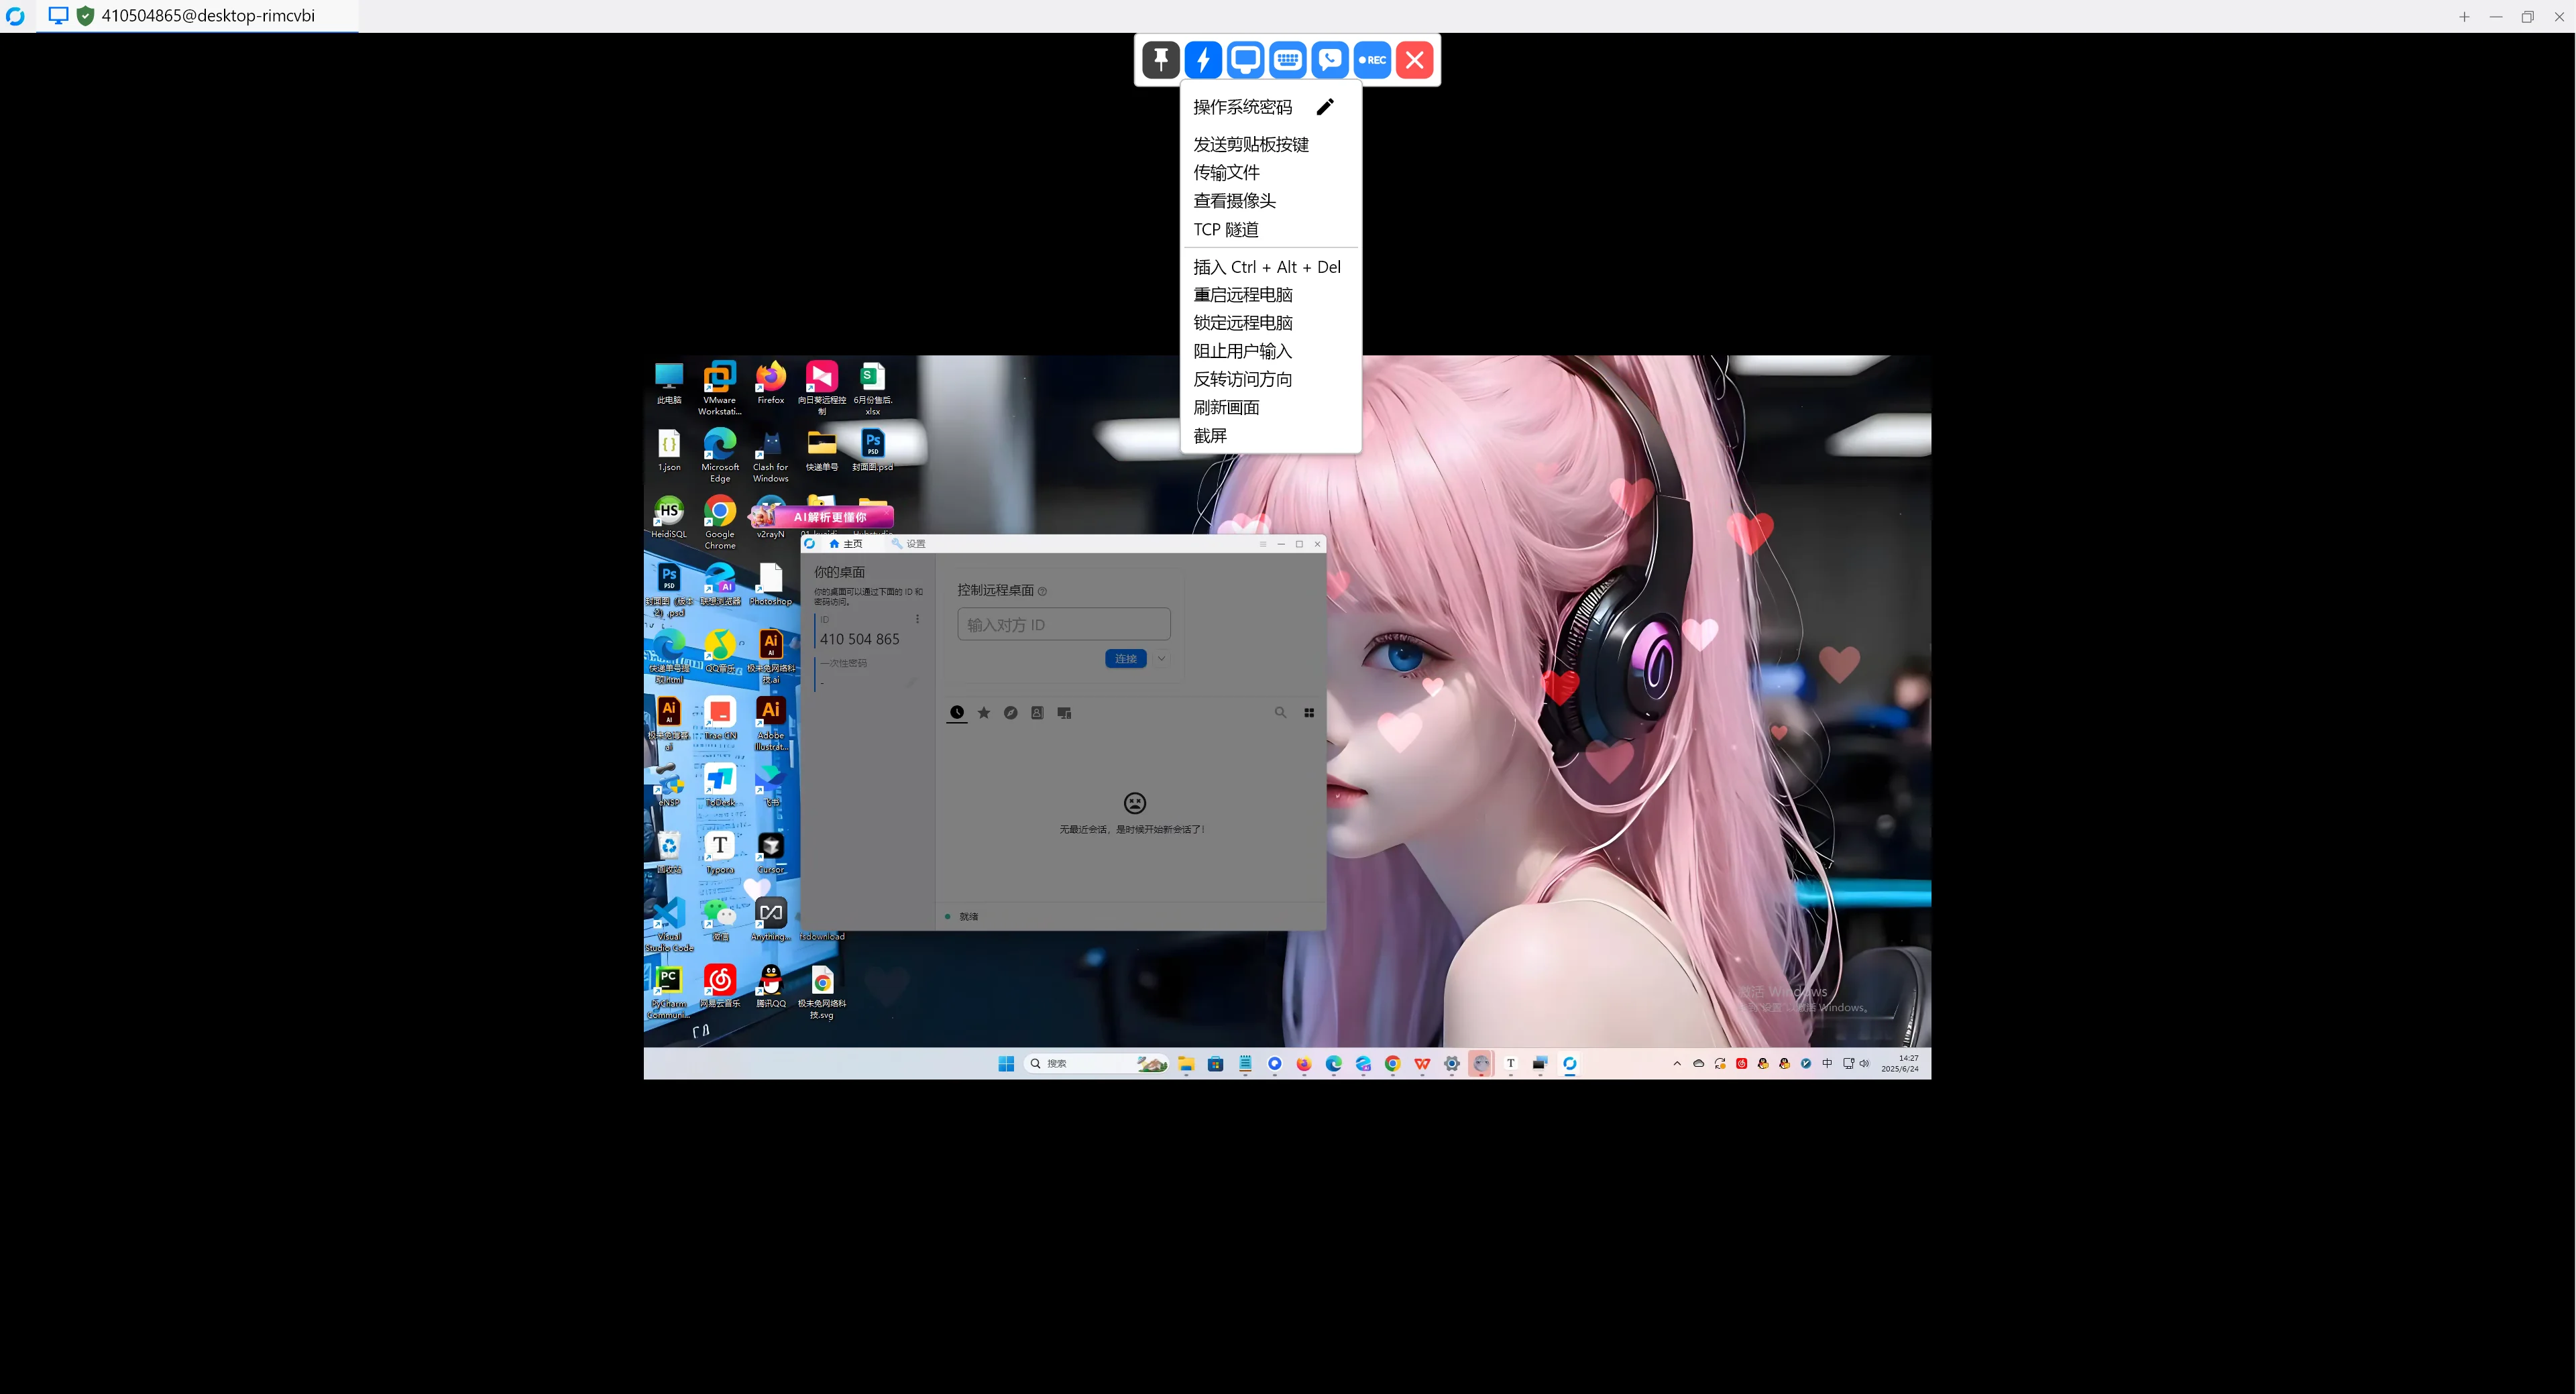Expand remote system tray hidden icons chevron

pyautogui.click(x=1677, y=1064)
